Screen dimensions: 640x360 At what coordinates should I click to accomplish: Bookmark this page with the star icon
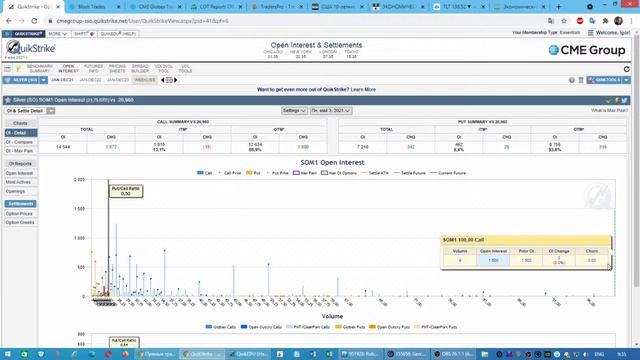[564, 21]
